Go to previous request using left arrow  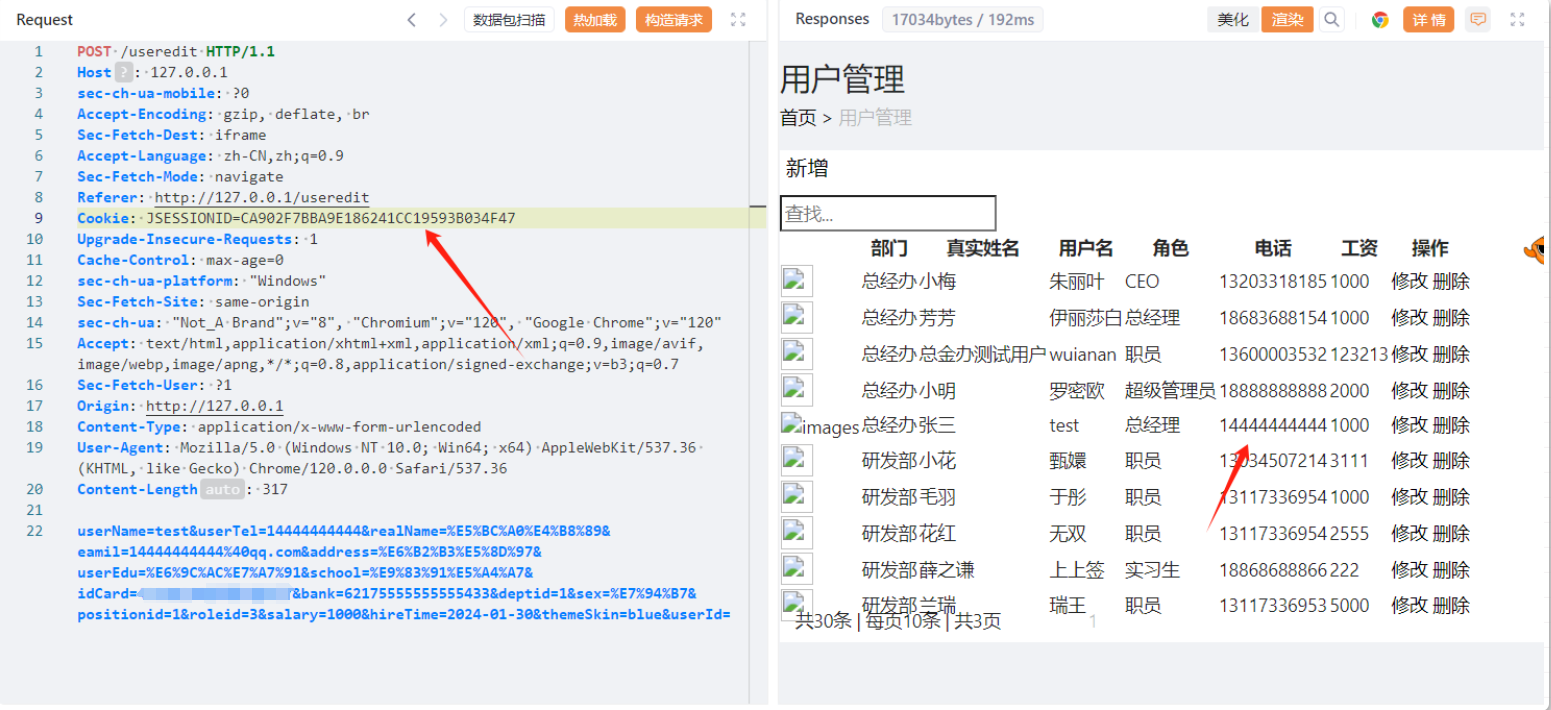coord(411,20)
